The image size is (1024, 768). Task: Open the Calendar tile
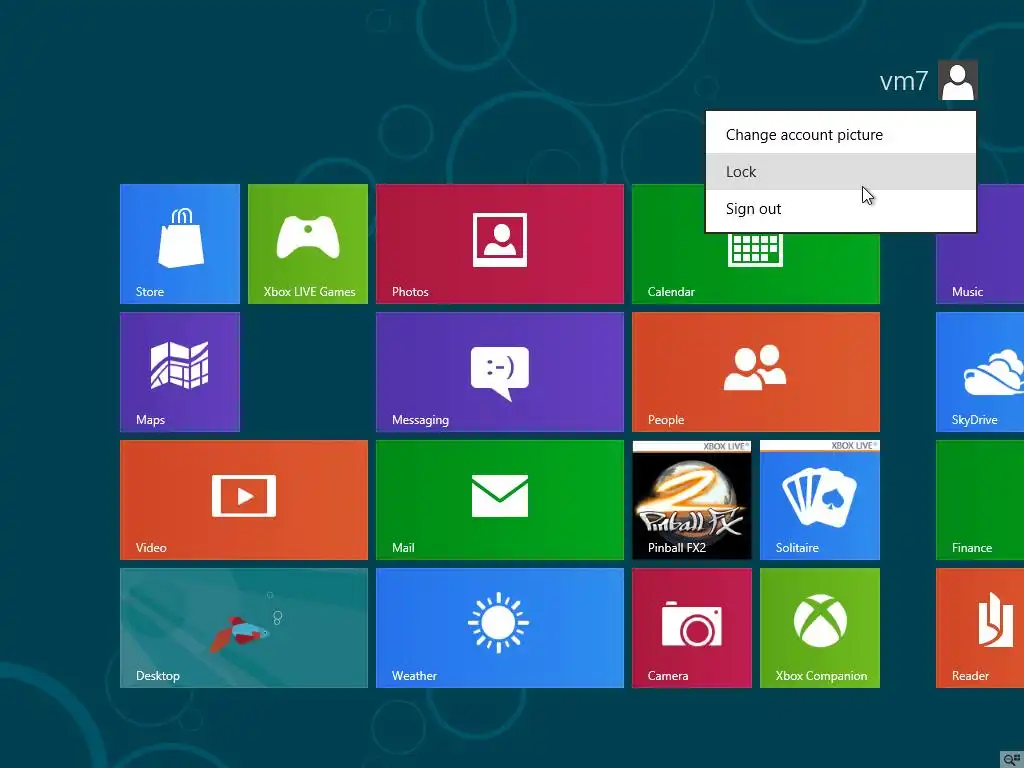756,268
